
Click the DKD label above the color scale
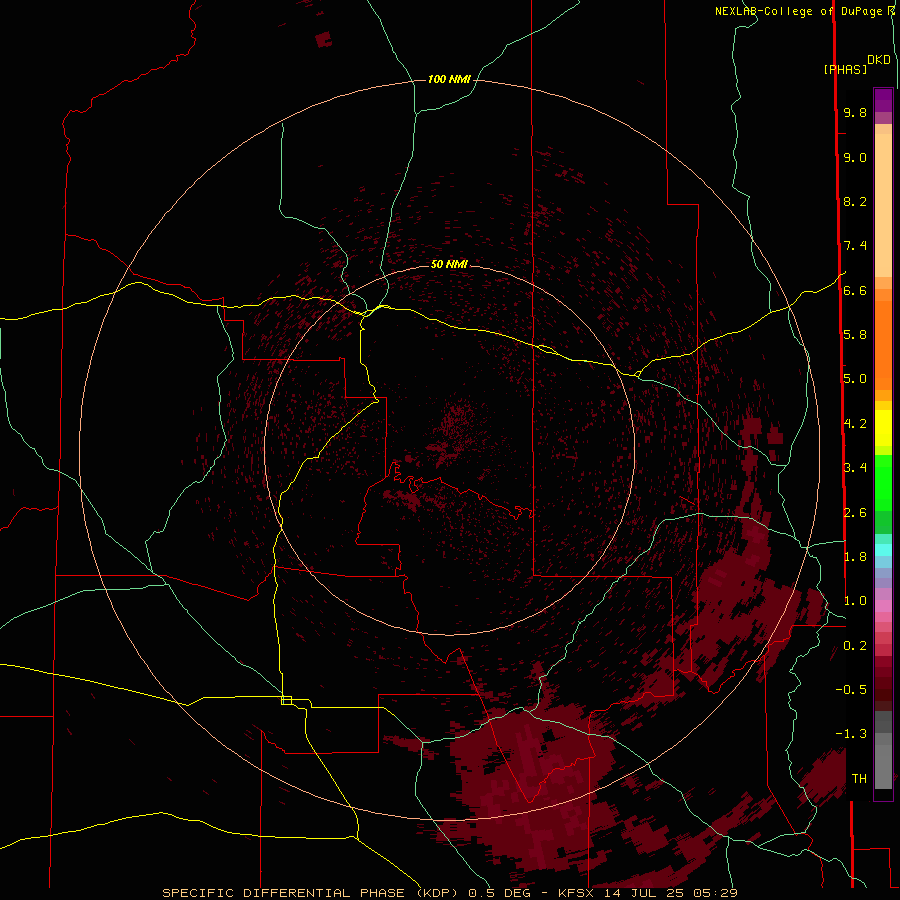point(879,60)
